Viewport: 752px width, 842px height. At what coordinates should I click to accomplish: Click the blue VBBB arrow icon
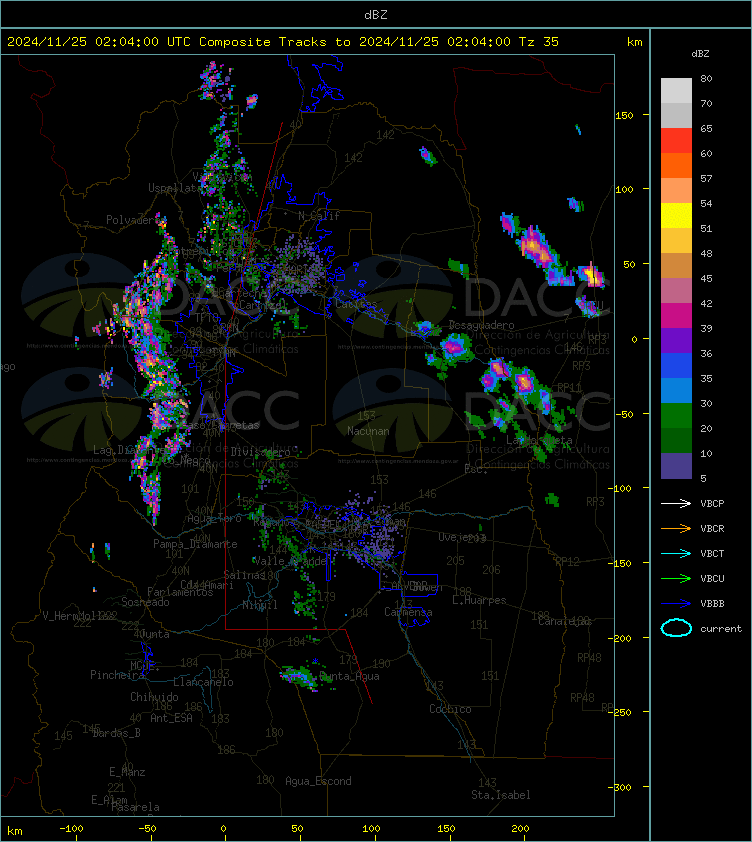pos(676,604)
